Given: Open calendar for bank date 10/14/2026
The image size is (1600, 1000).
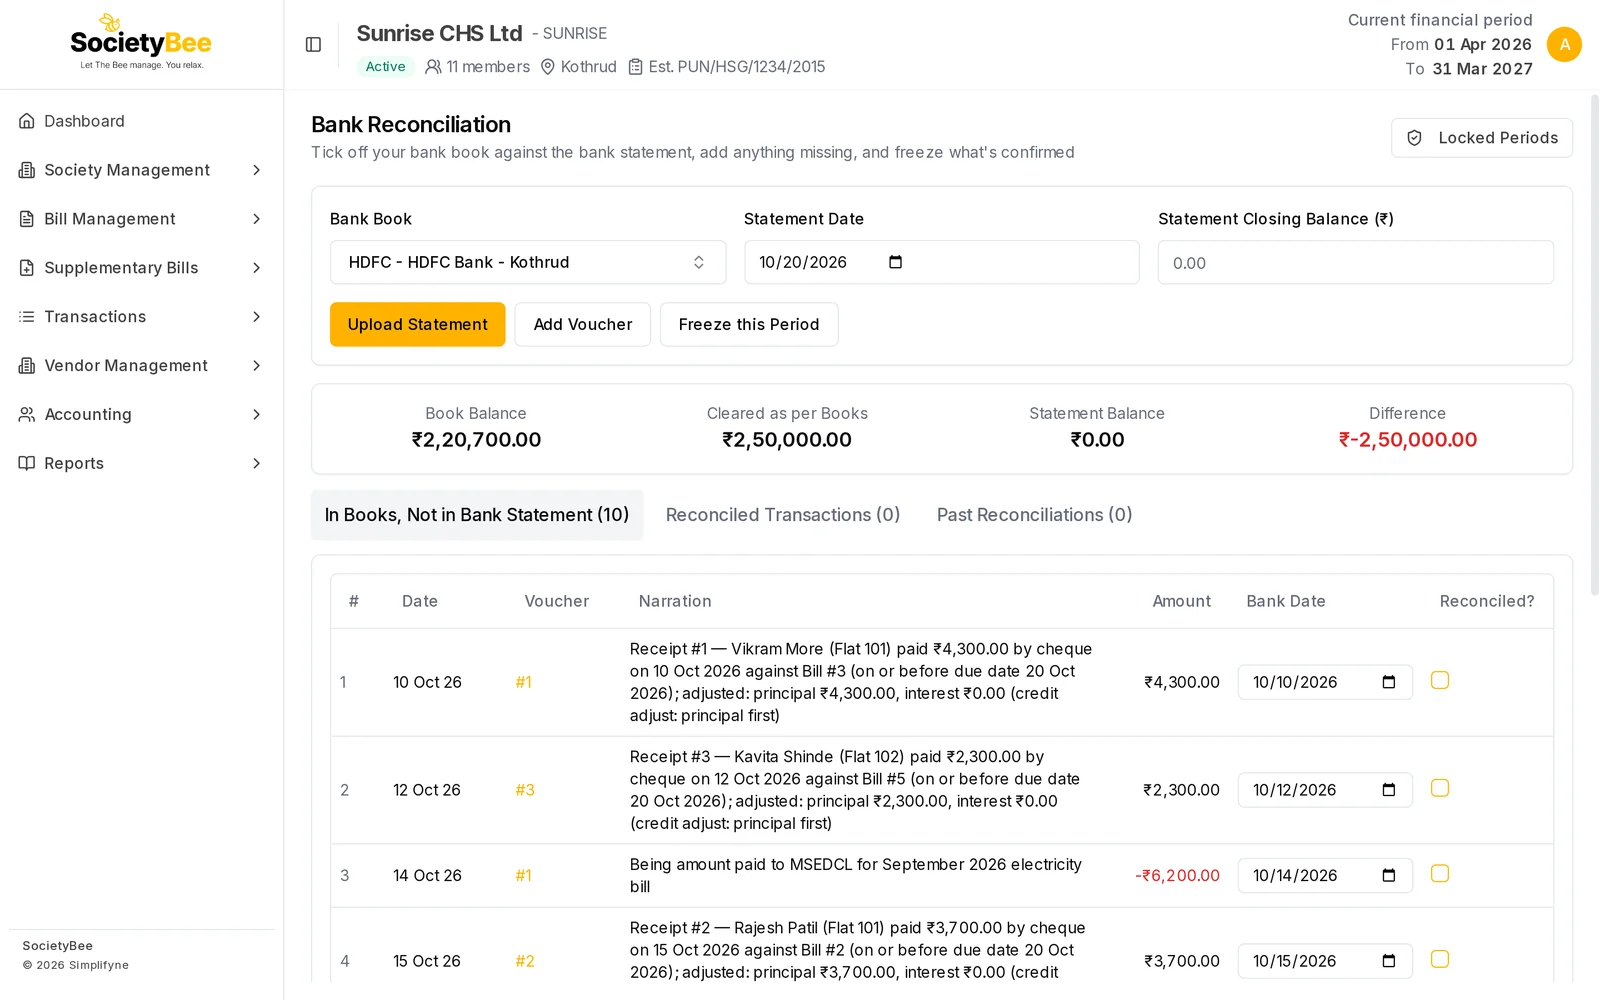Looking at the screenshot, I should coord(1388,876).
